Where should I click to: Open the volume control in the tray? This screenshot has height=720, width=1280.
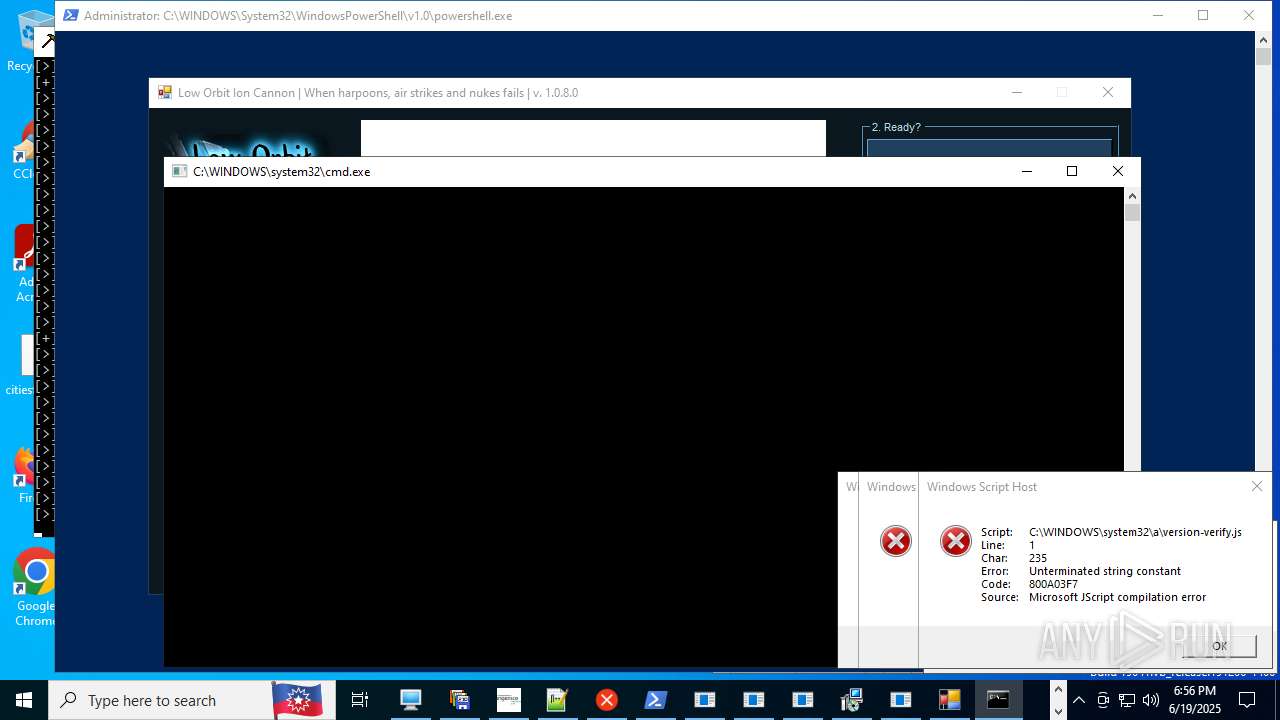[1150, 700]
